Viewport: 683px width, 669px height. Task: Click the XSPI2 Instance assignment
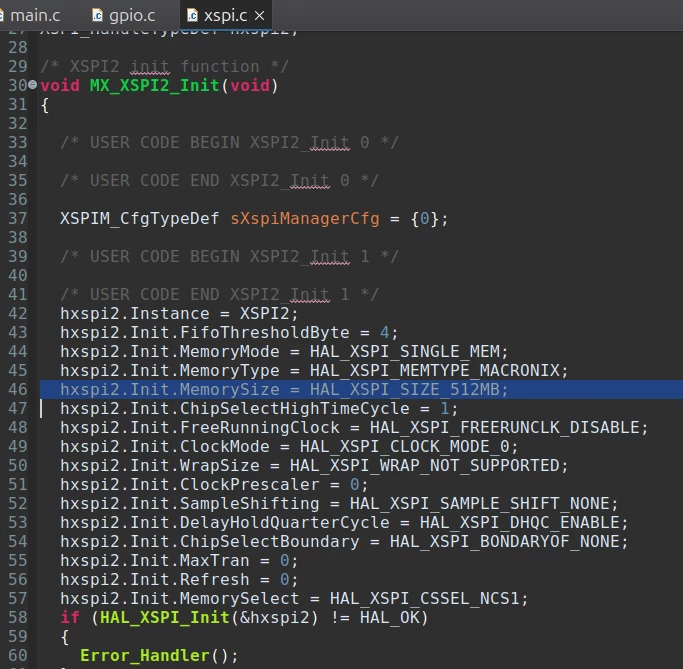click(179, 314)
